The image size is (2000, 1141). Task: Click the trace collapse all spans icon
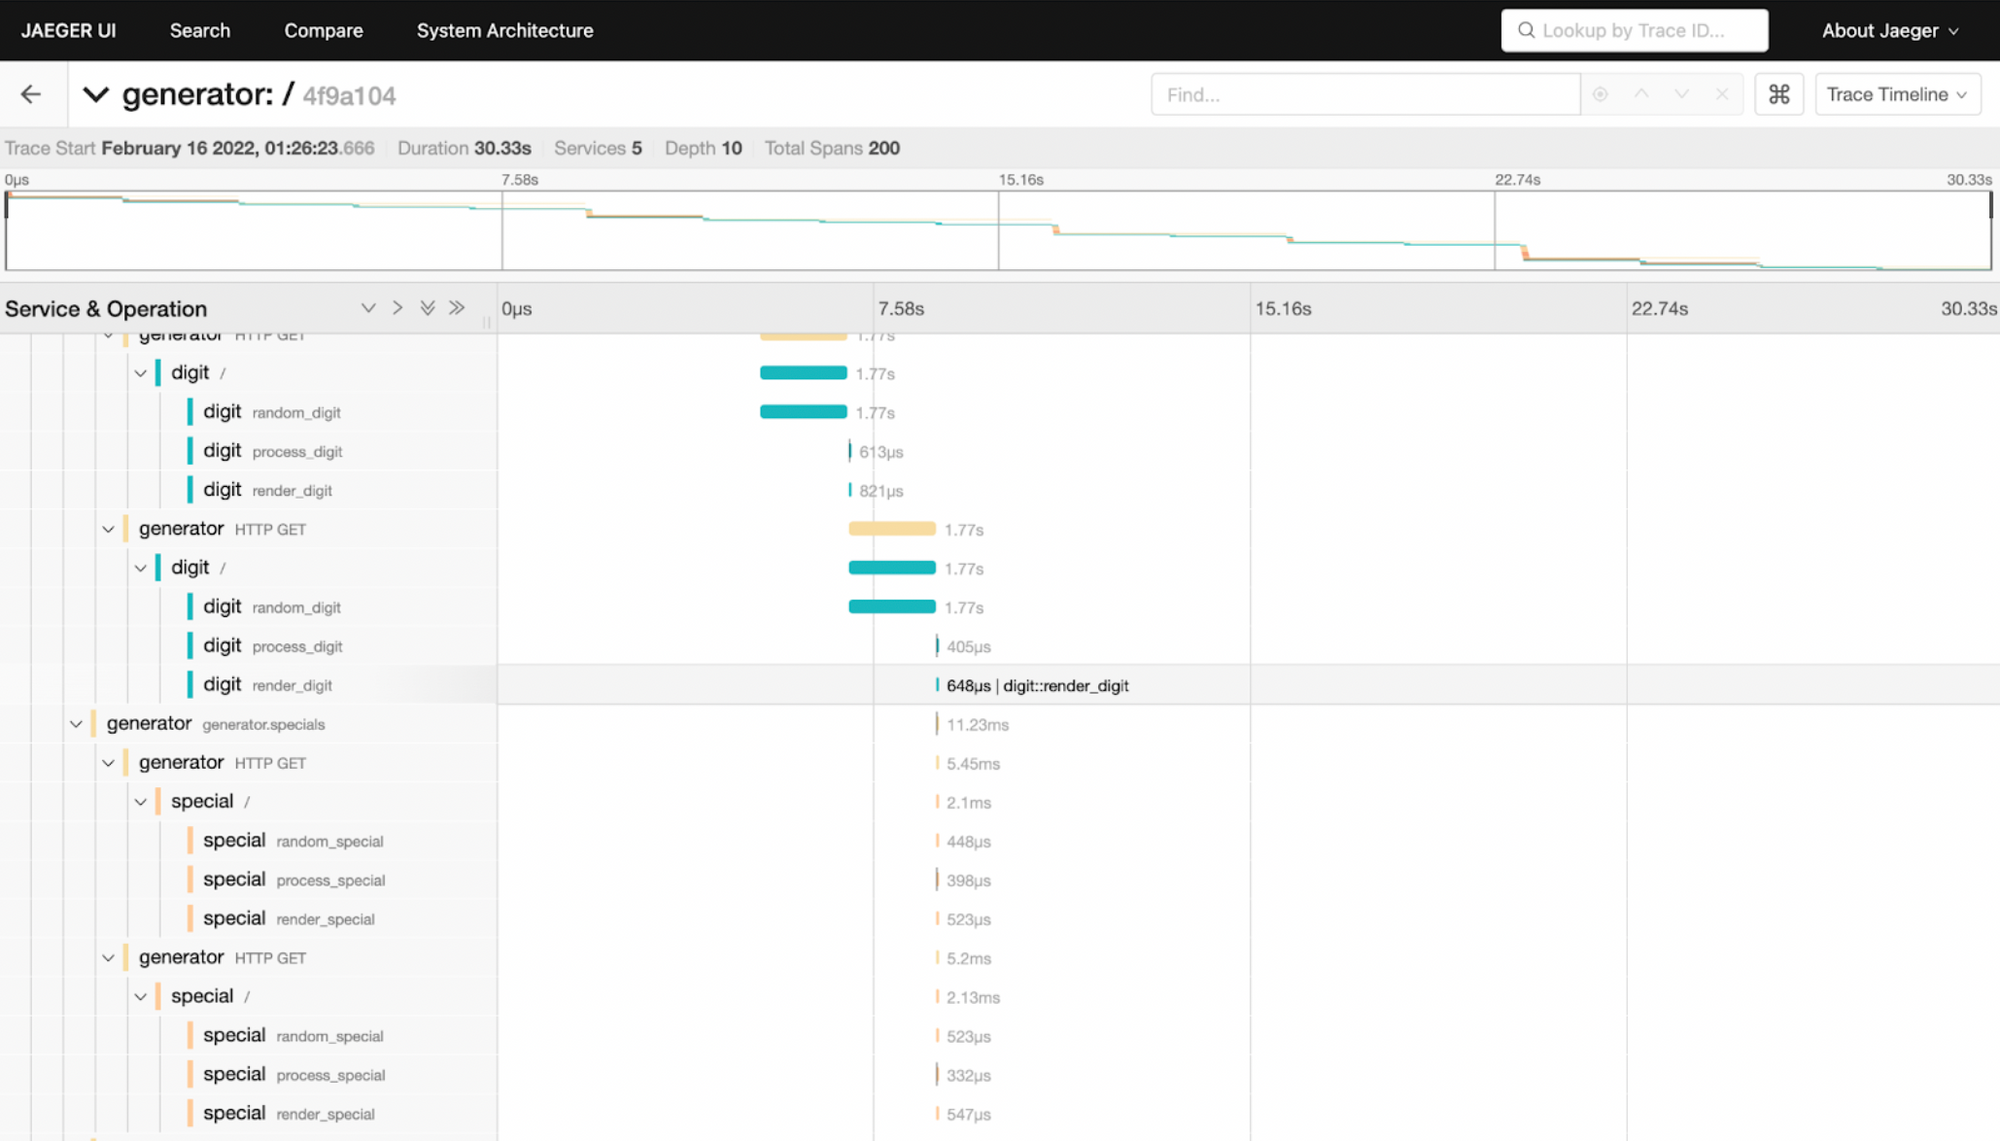tap(457, 308)
